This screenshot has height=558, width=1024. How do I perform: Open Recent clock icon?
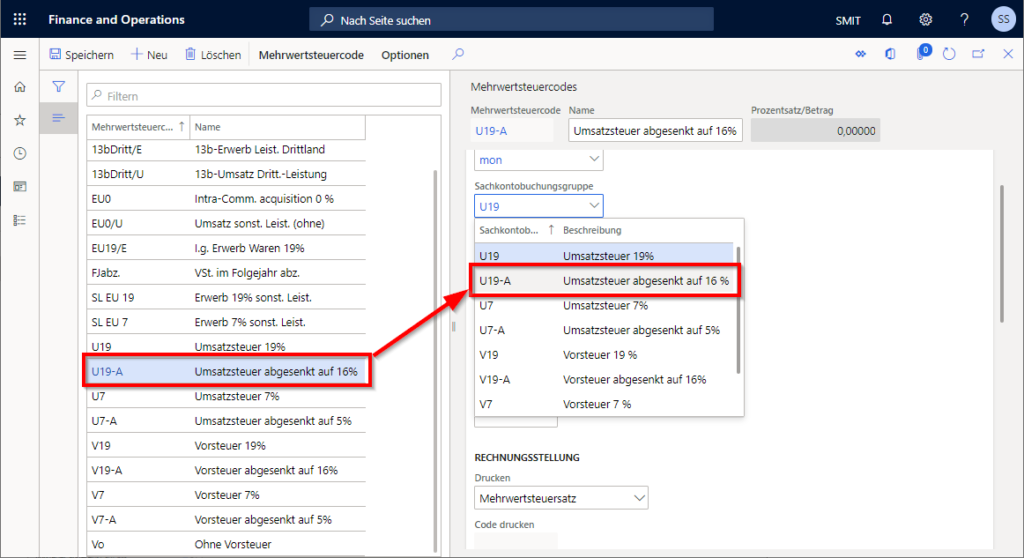click(x=20, y=154)
